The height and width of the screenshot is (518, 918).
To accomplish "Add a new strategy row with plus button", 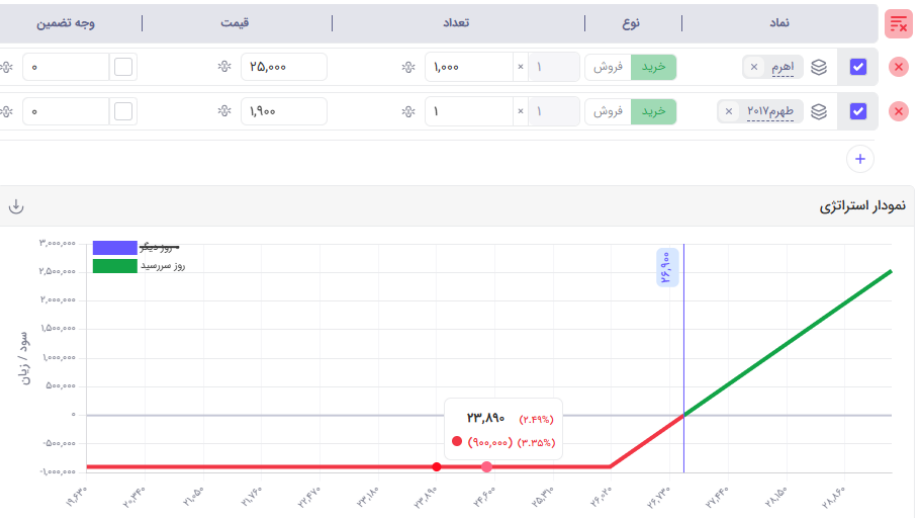I will pos(860,158).
